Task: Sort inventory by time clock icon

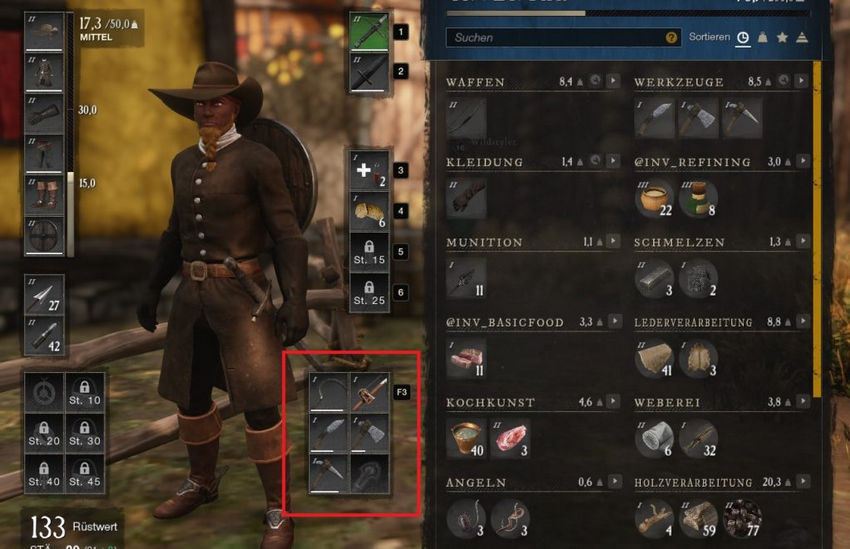Action: 743,37
